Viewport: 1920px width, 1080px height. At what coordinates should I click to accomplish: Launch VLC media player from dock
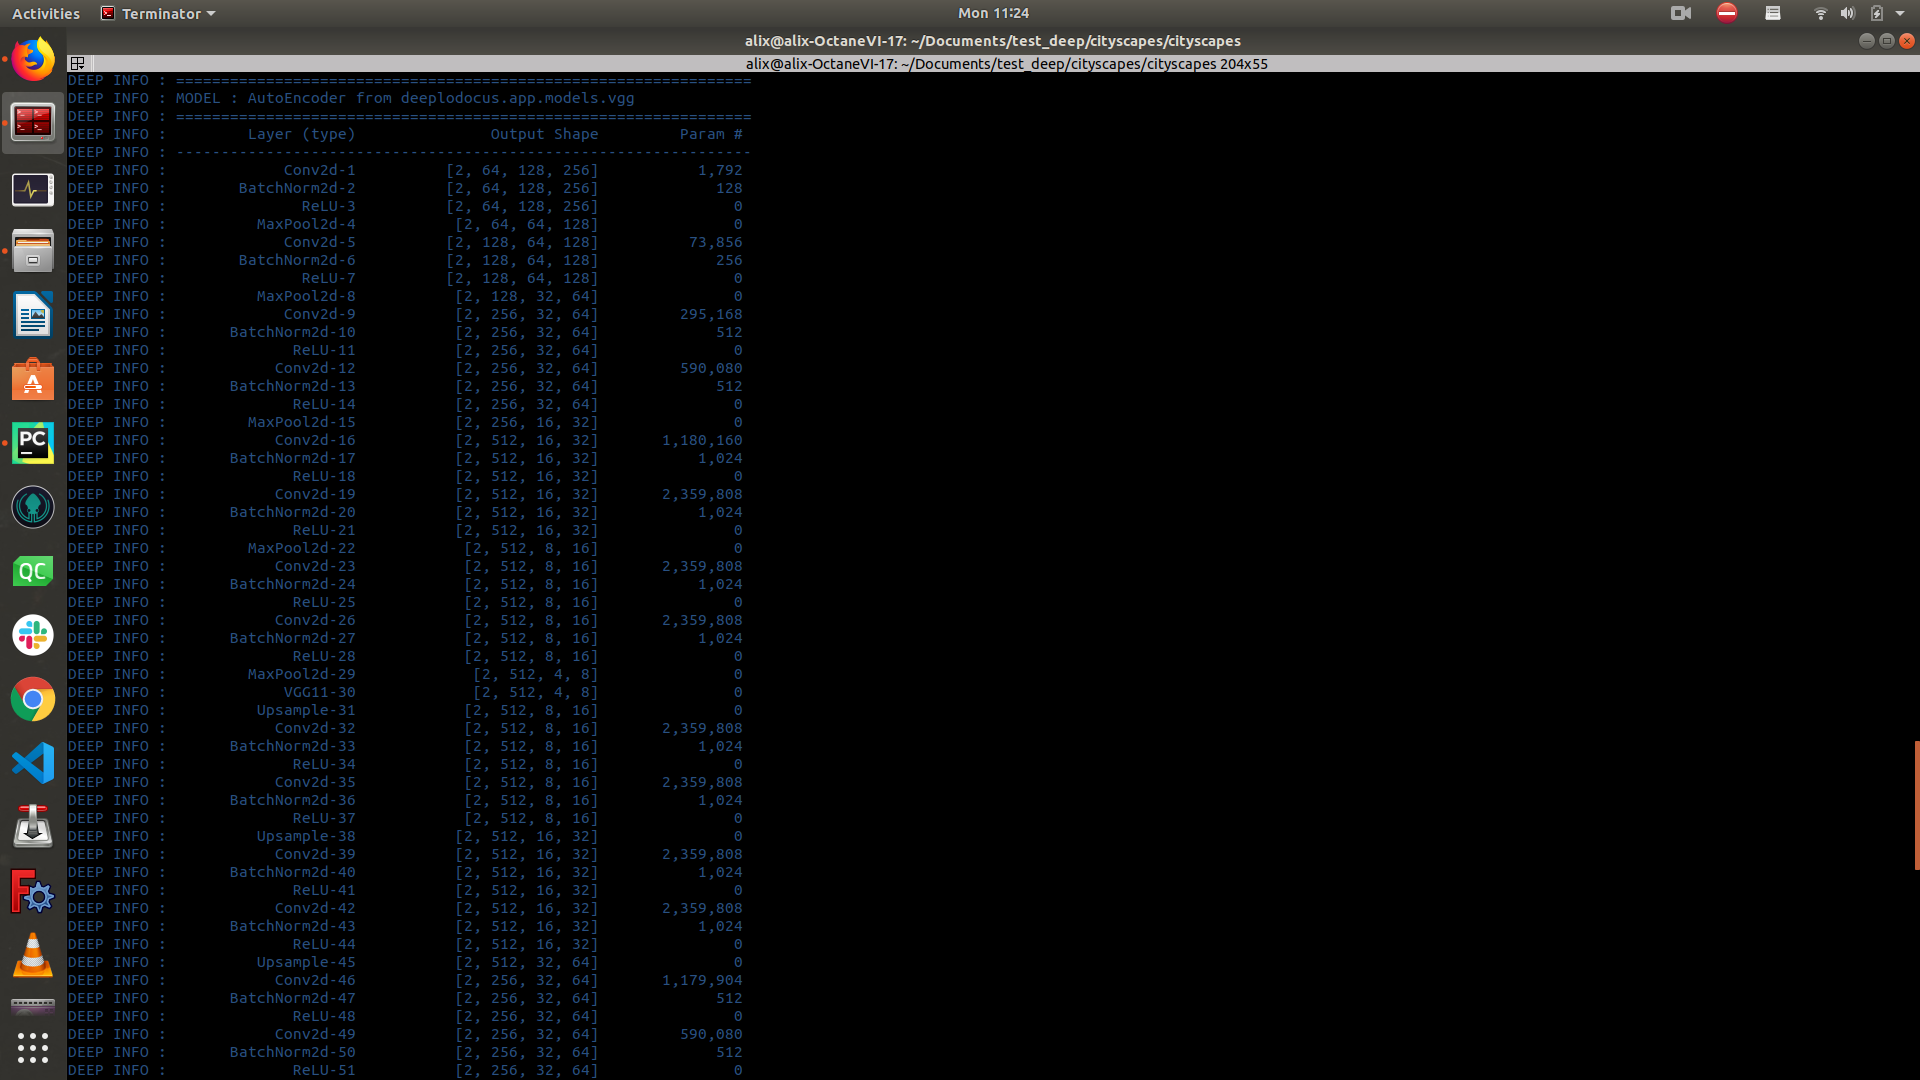33,955
